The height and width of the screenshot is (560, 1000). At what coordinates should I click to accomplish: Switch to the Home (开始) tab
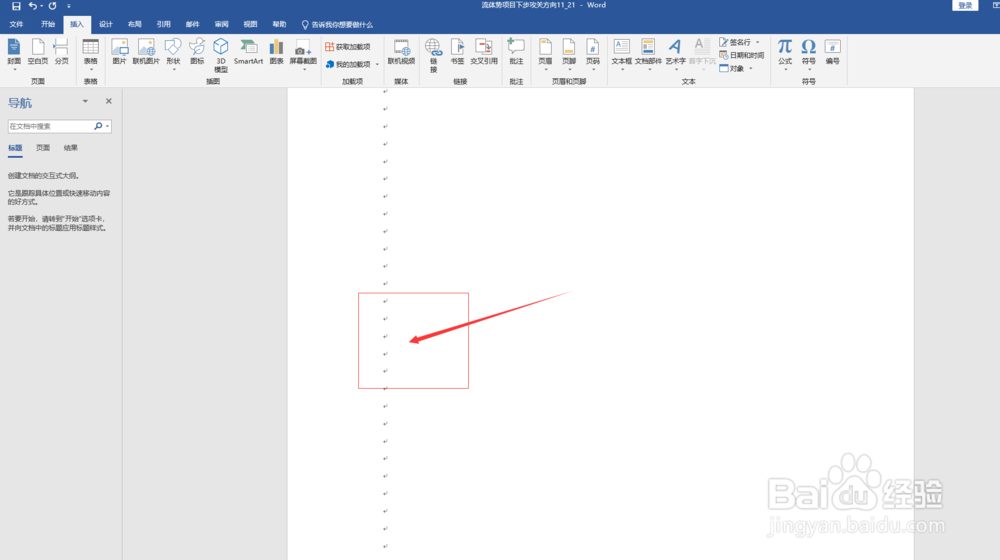[x=48, y=24]
